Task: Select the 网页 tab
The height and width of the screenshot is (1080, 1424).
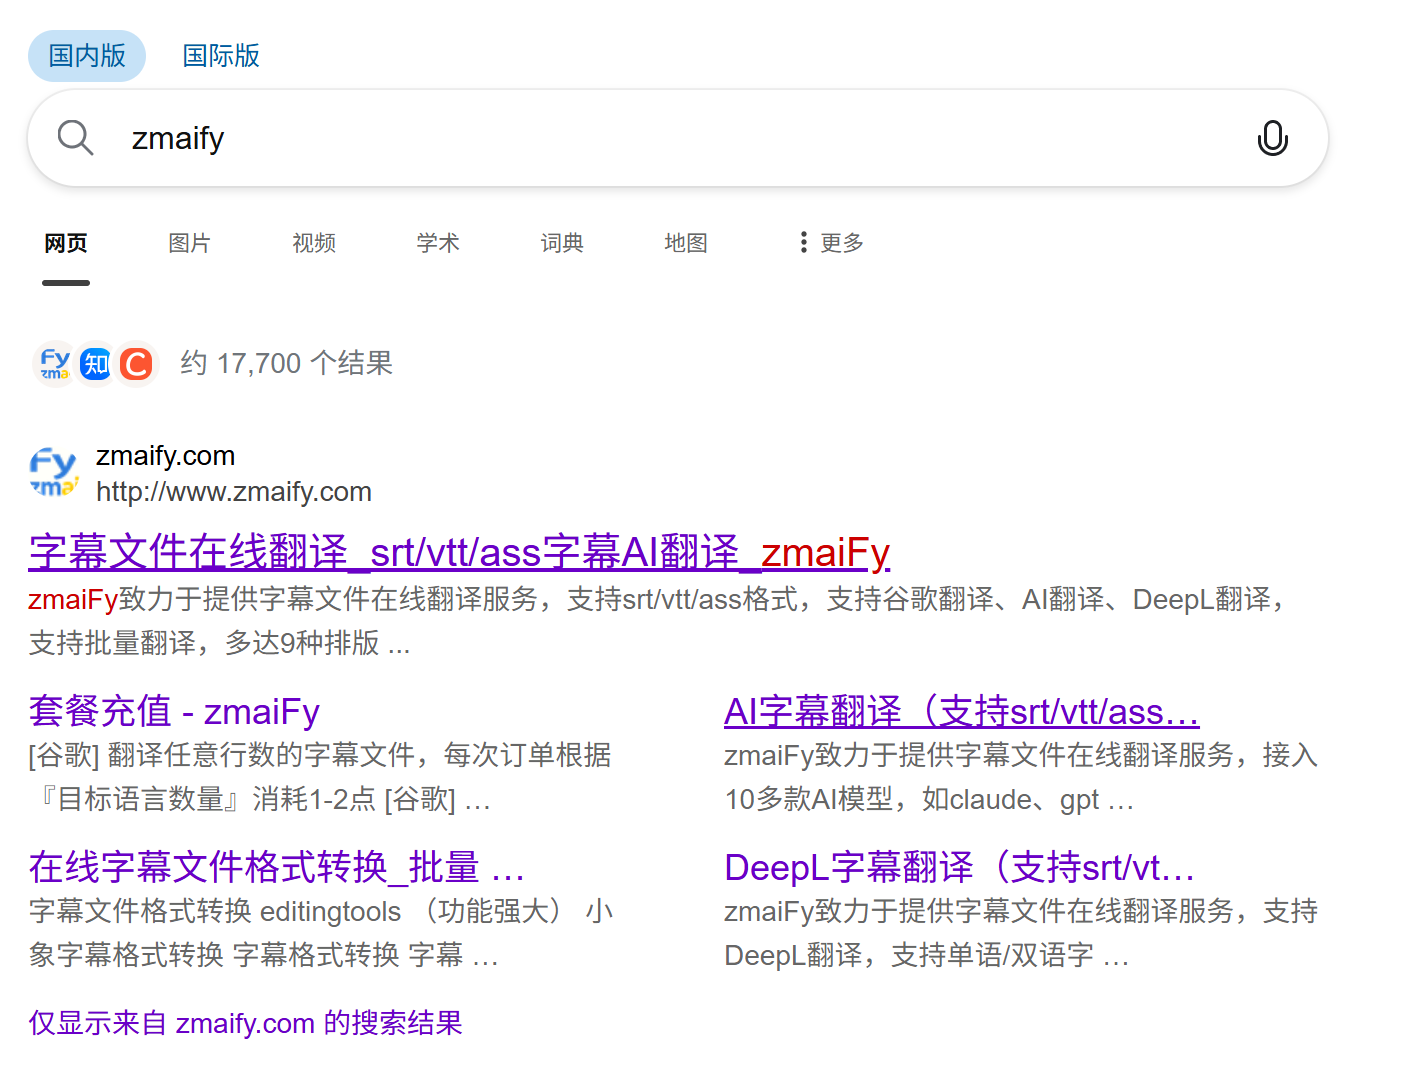Action: pos(66,243)
